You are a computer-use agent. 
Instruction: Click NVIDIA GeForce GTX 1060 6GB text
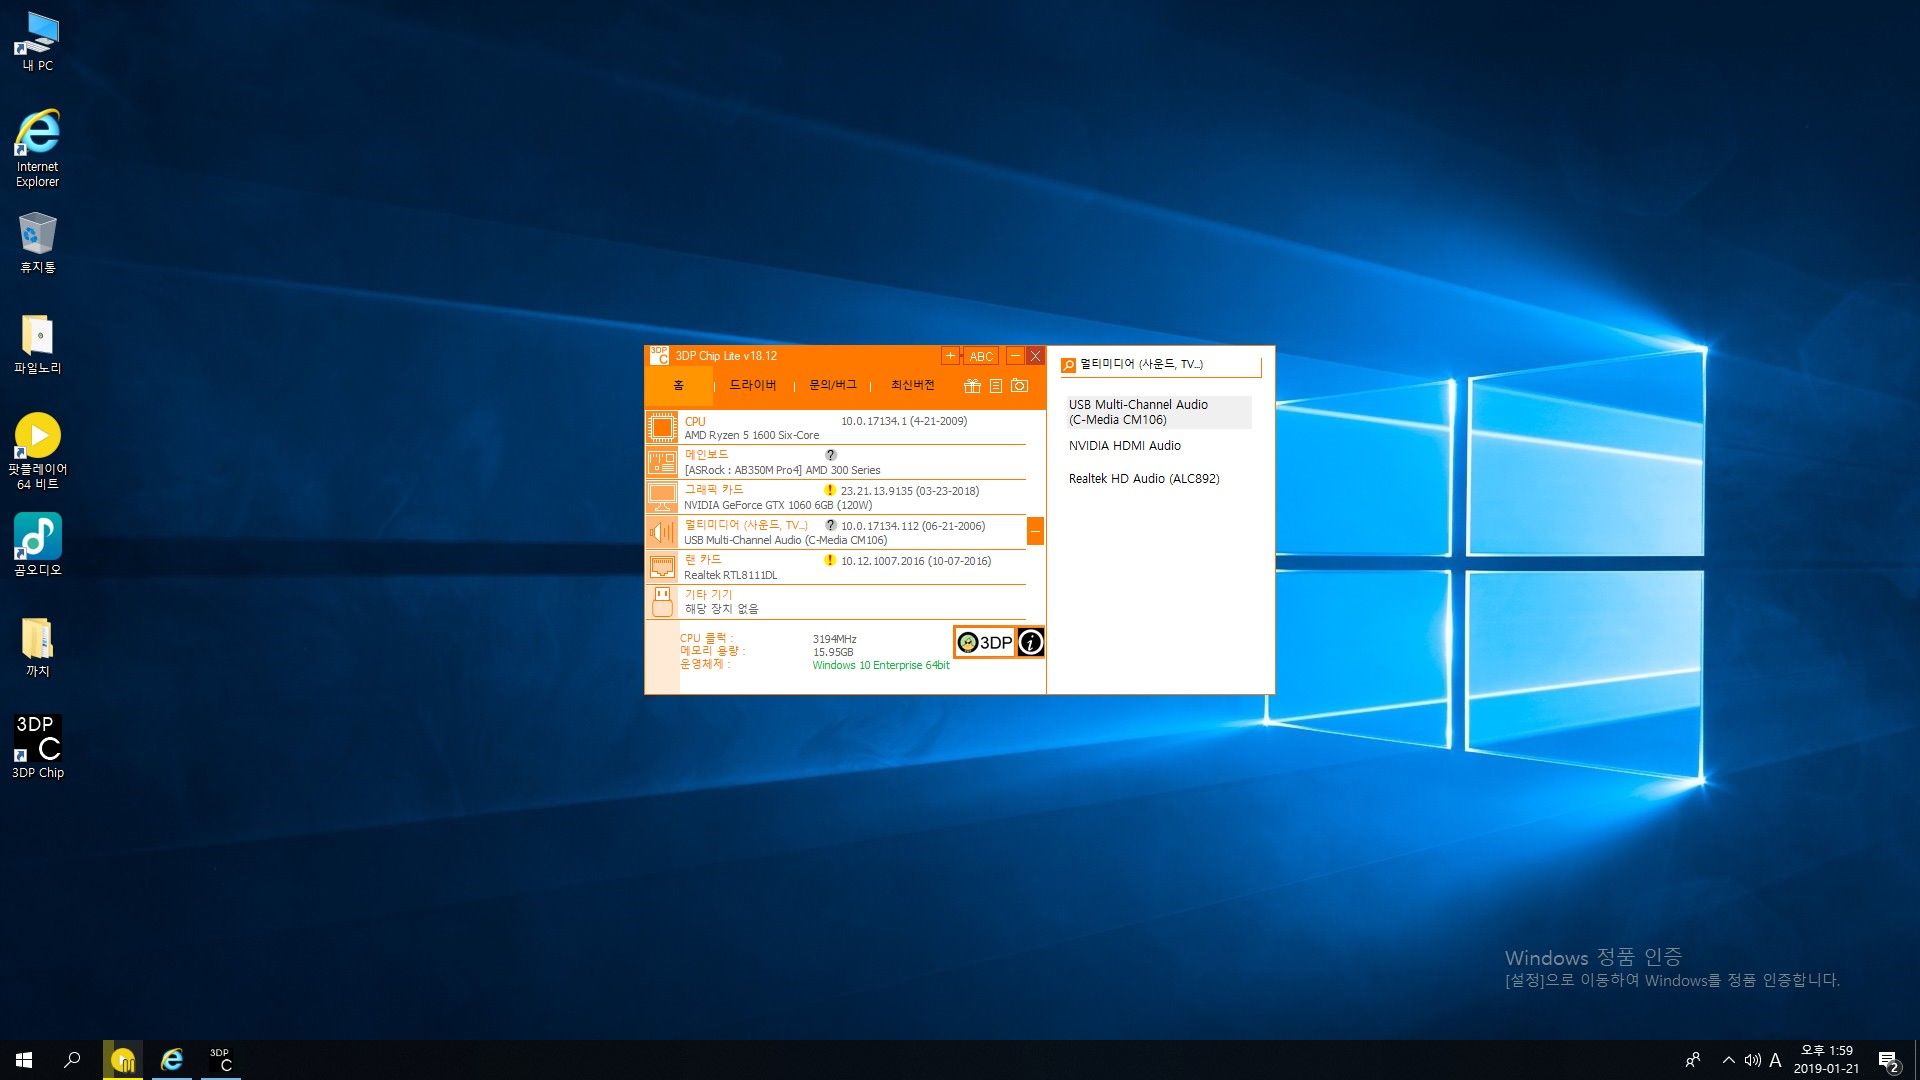click(x=778, y=506)
